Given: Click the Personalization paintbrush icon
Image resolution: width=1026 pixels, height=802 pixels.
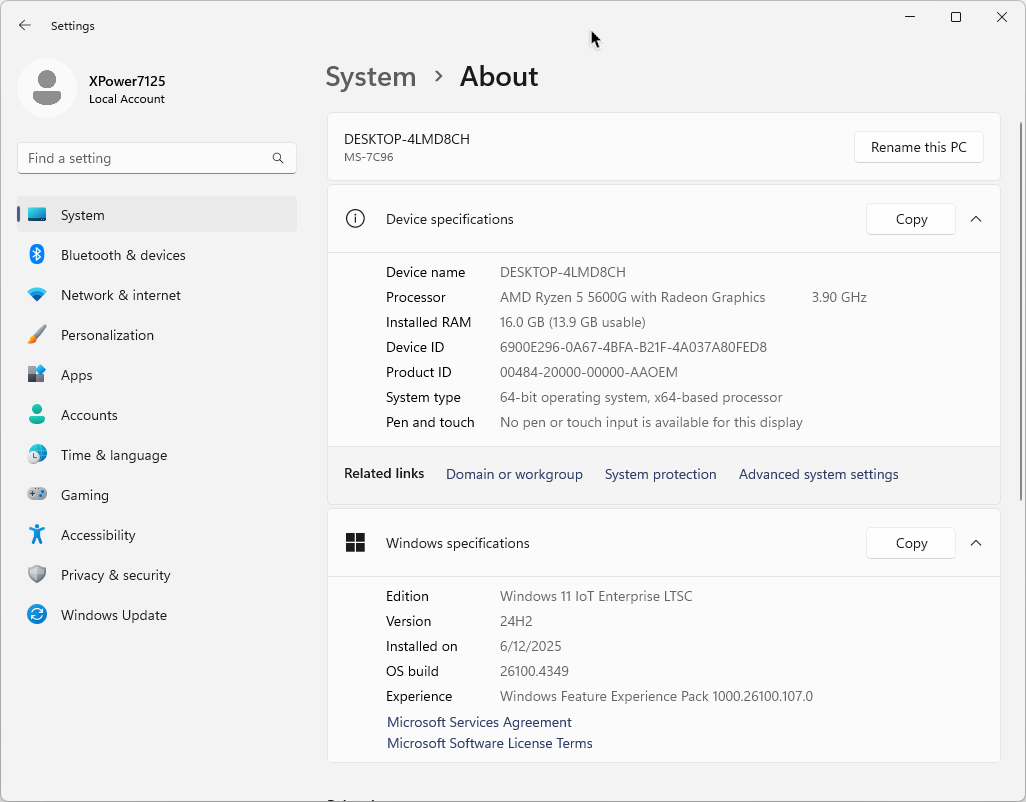Looking at the screenshot, I should pos(37,335).
